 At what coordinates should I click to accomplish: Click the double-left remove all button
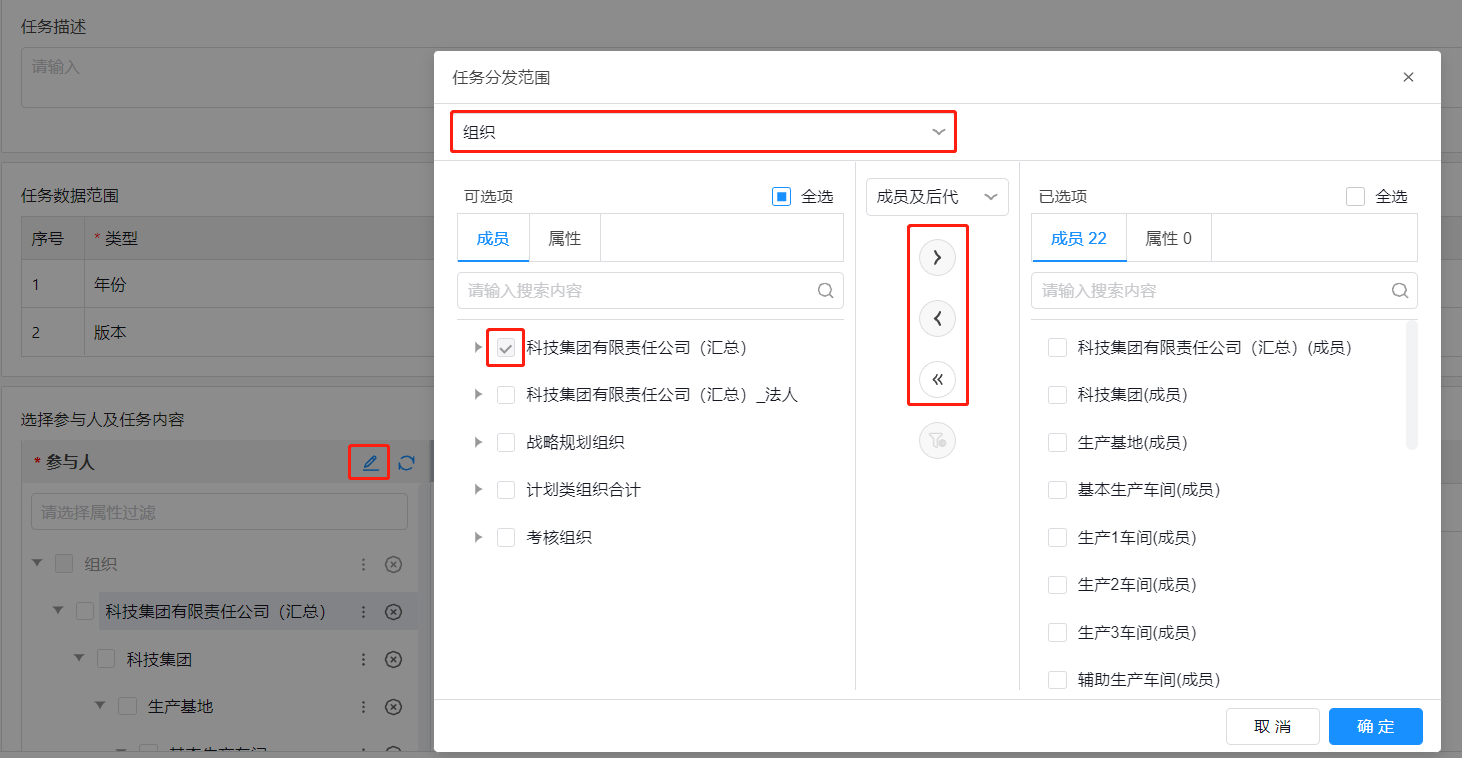click(x=937, y=380)
